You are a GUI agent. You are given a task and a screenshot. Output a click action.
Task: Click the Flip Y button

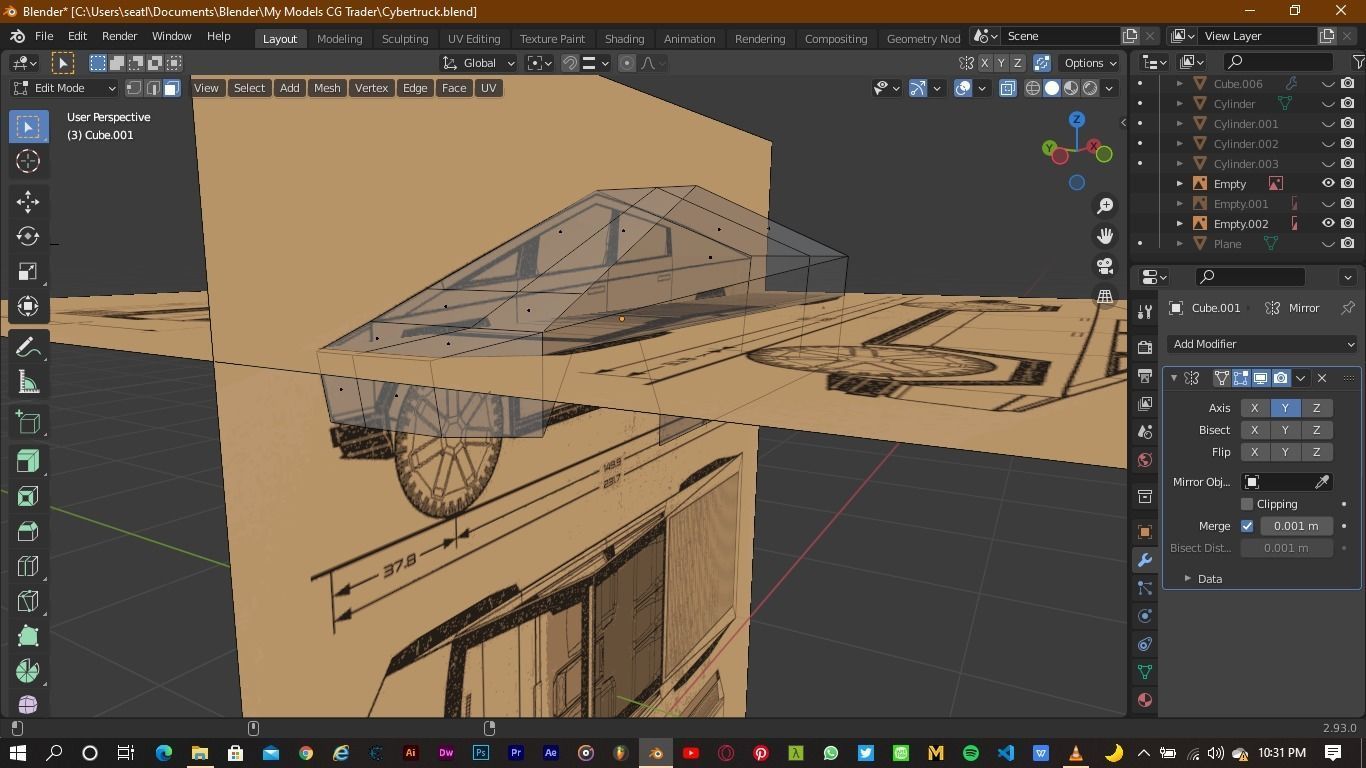[1286, 452]
